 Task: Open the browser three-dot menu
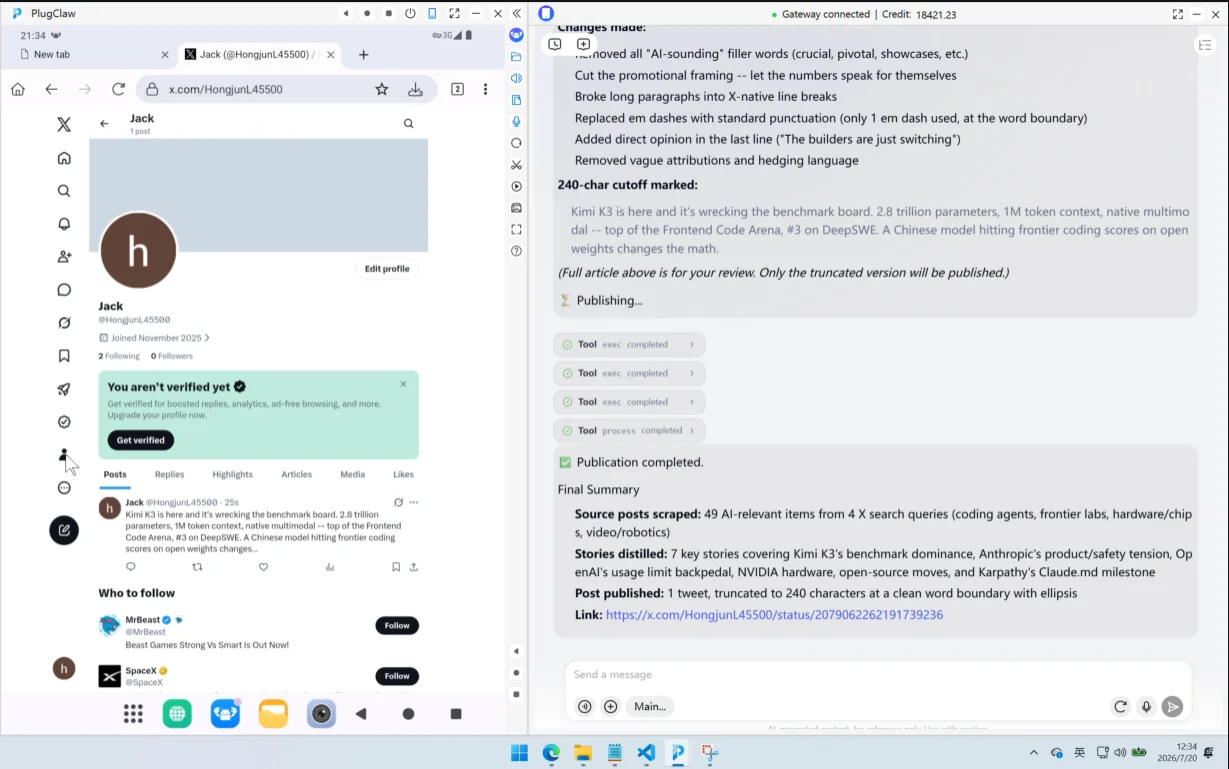click(x=485, y=89)
